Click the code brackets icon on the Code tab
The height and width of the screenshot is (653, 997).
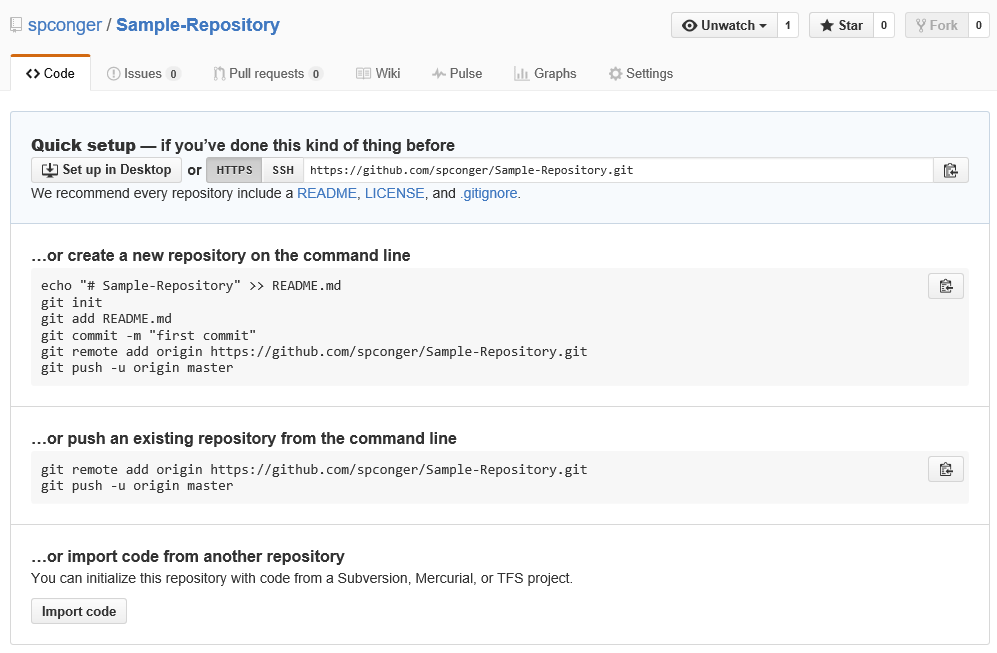(x=33, y=72)
